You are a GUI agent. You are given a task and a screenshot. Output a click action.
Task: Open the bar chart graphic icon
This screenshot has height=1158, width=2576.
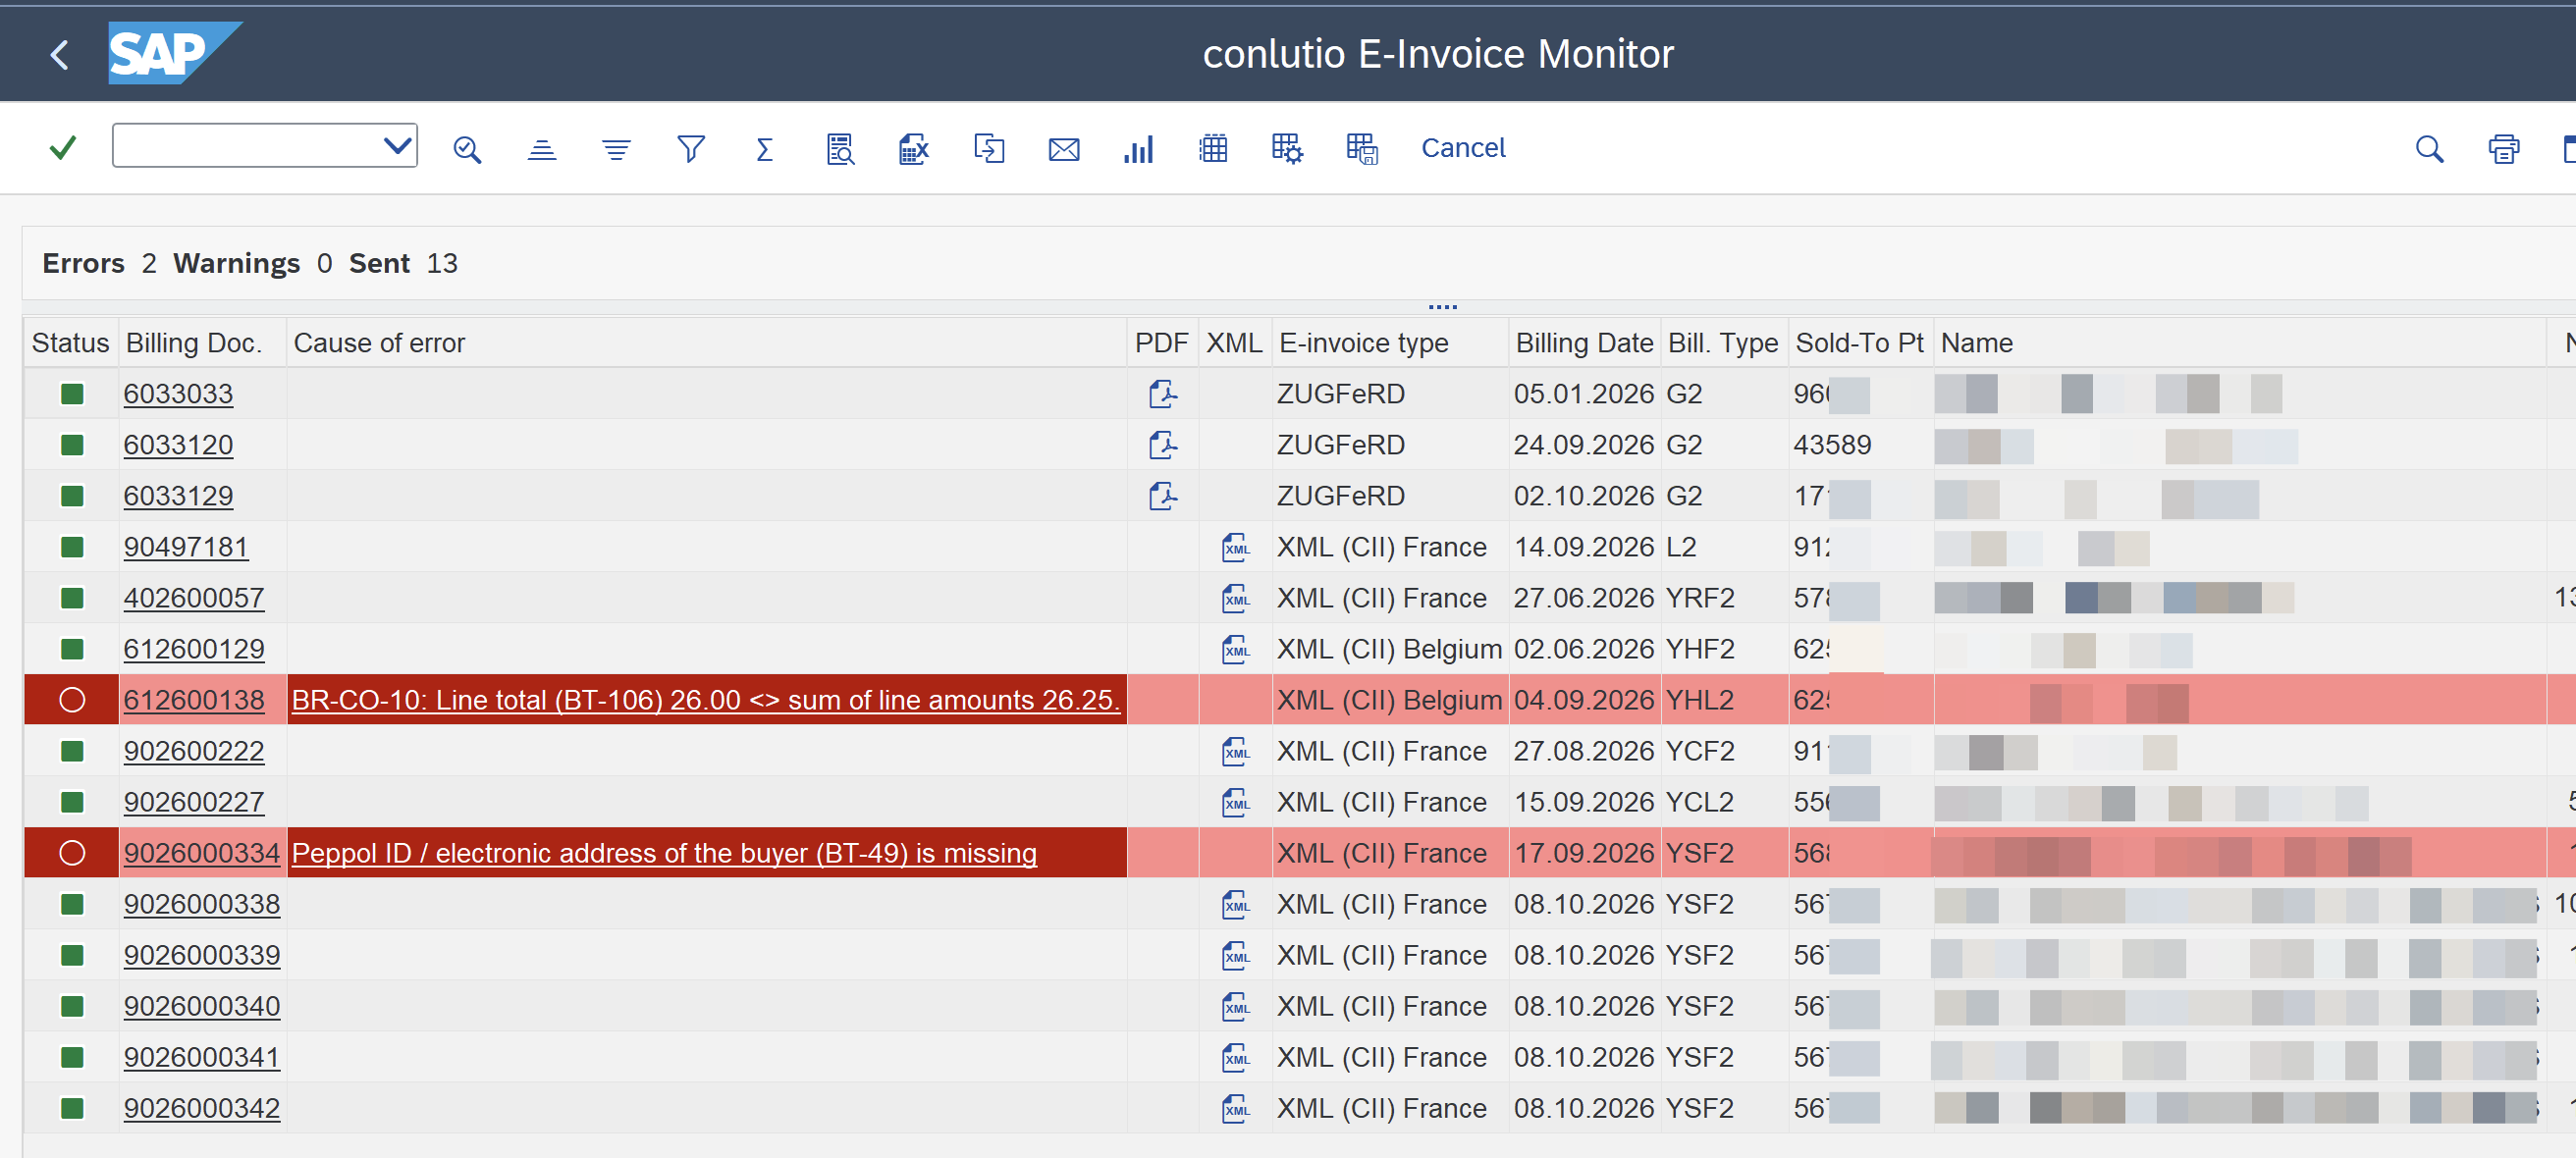1138,149
